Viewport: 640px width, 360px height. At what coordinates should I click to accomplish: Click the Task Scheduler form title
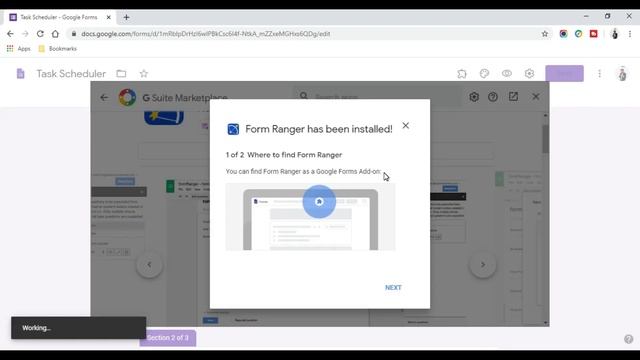(x=71, y=73)
